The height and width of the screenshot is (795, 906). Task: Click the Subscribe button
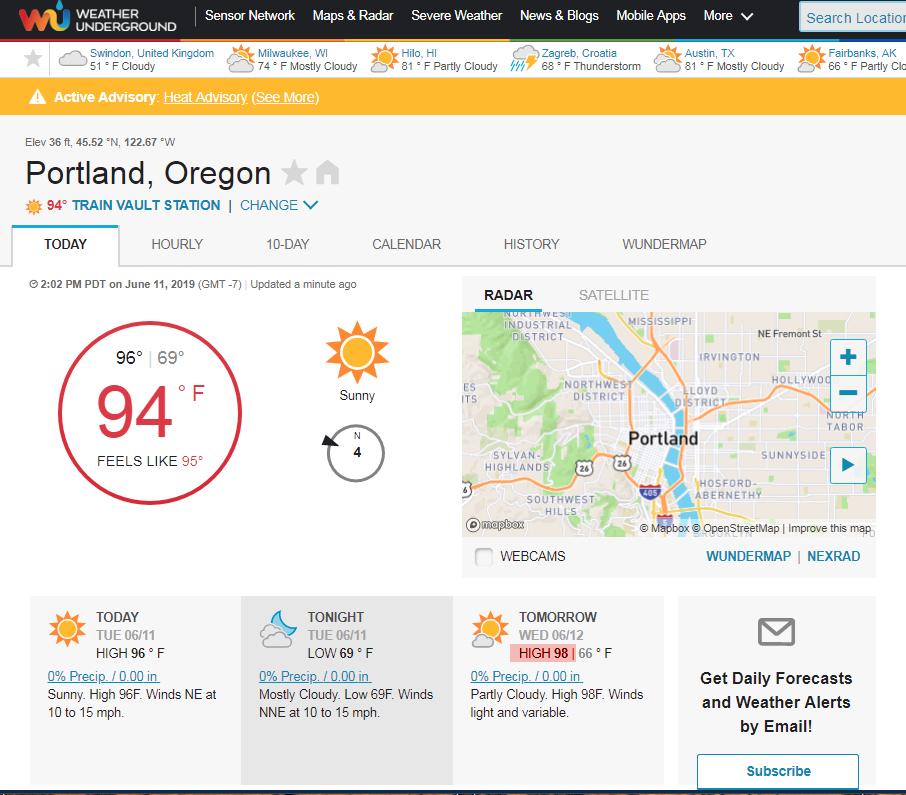(x=778, y=771)
